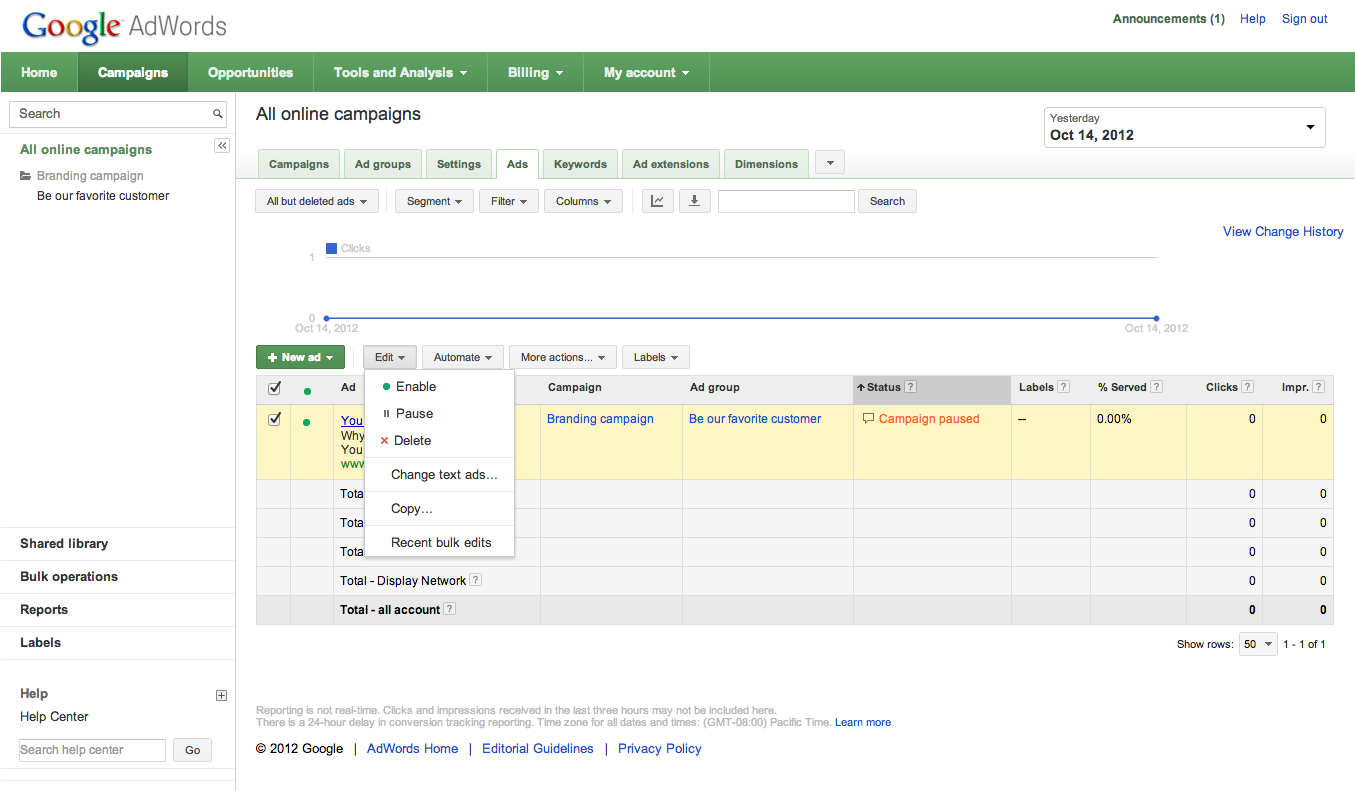The image size is (1355, 791).
Task: Choose Delete from the Edit menu
Action: point(439,441)
